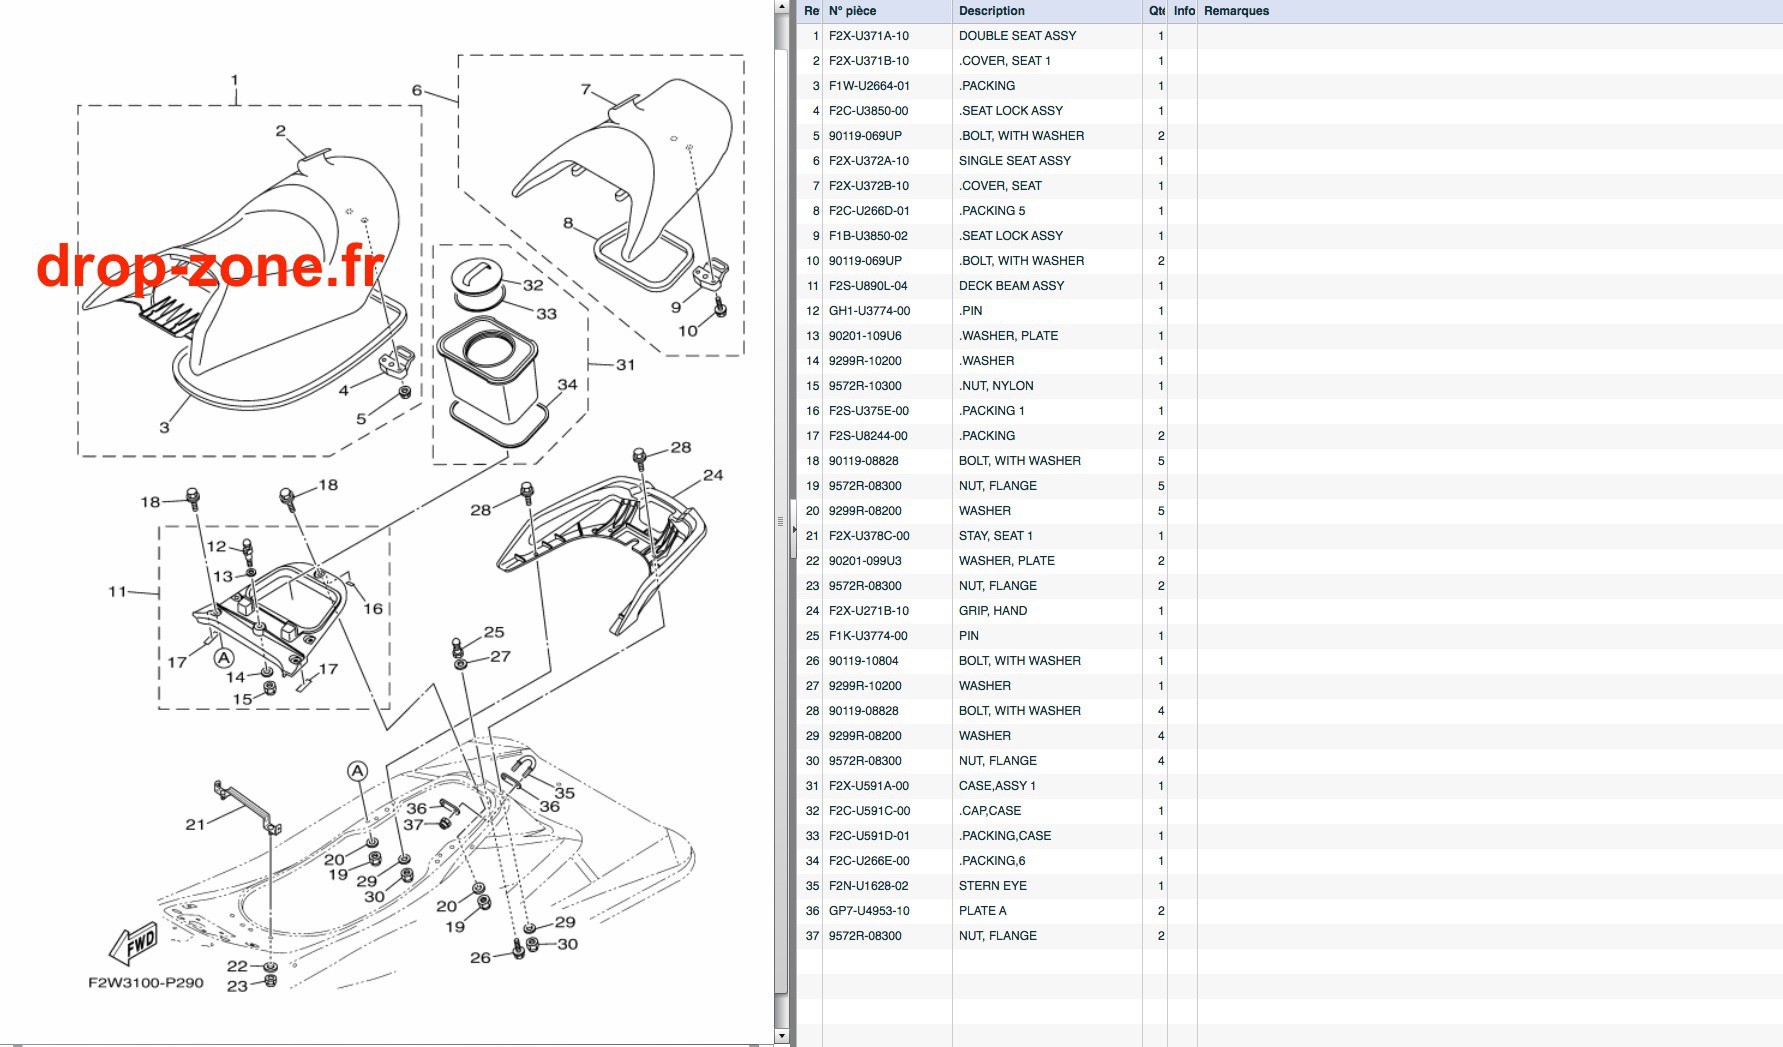
Task: Click callout 31 beside the storage case
Action: (625, 365)
